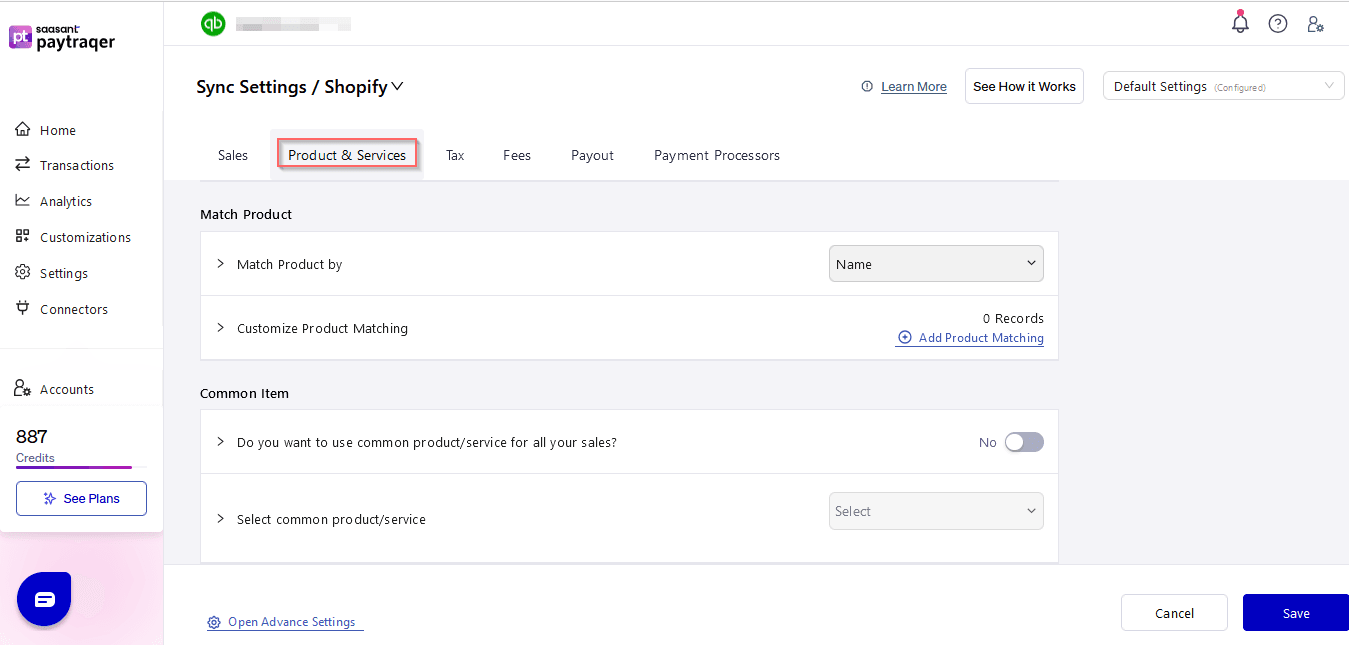Viewport: 1349px width, 645px height.
Task: Open Advance Settings link
Action: coord(291,622)
